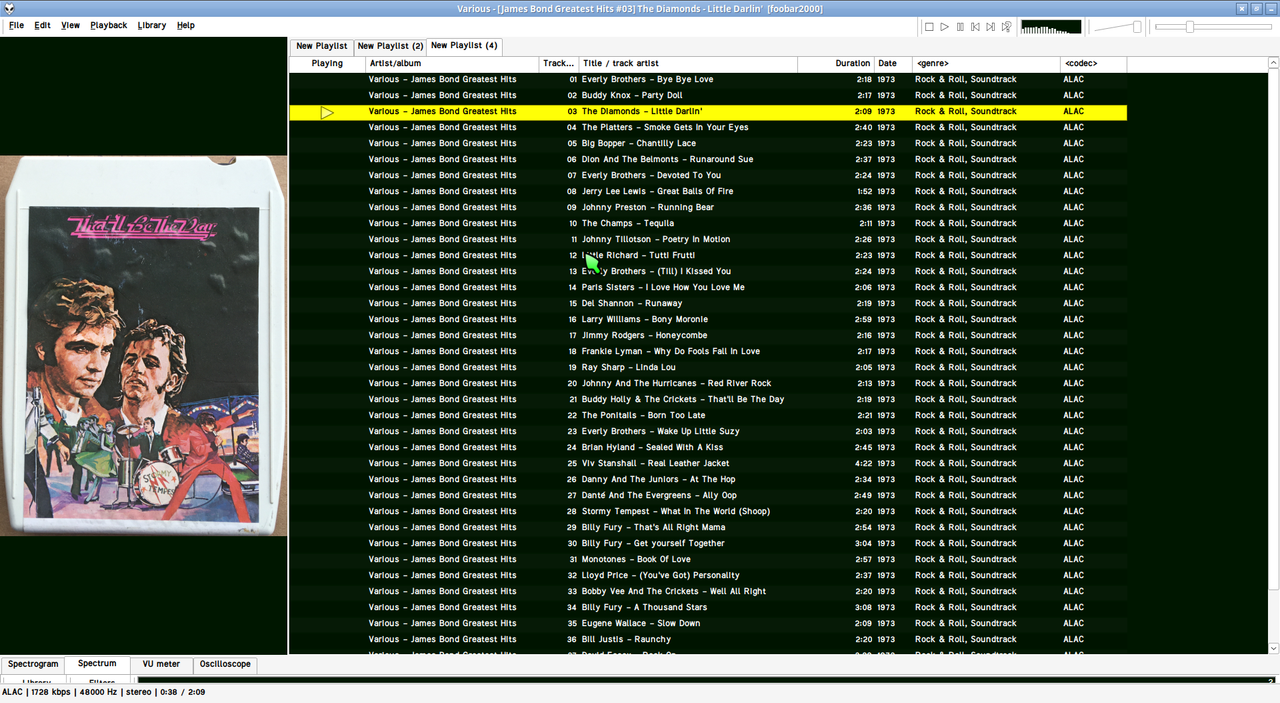Sort by Title / track artist header

click(688, 63)
